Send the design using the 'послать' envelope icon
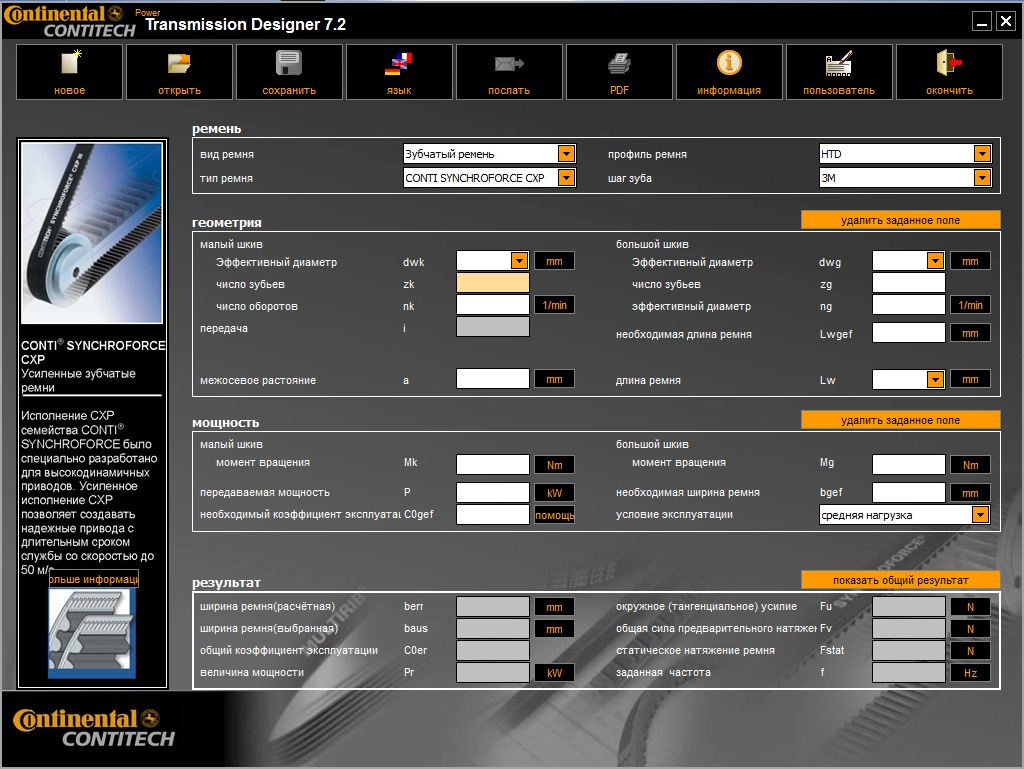Viewport: 1024px width, 769px height. tap(509, 72)
